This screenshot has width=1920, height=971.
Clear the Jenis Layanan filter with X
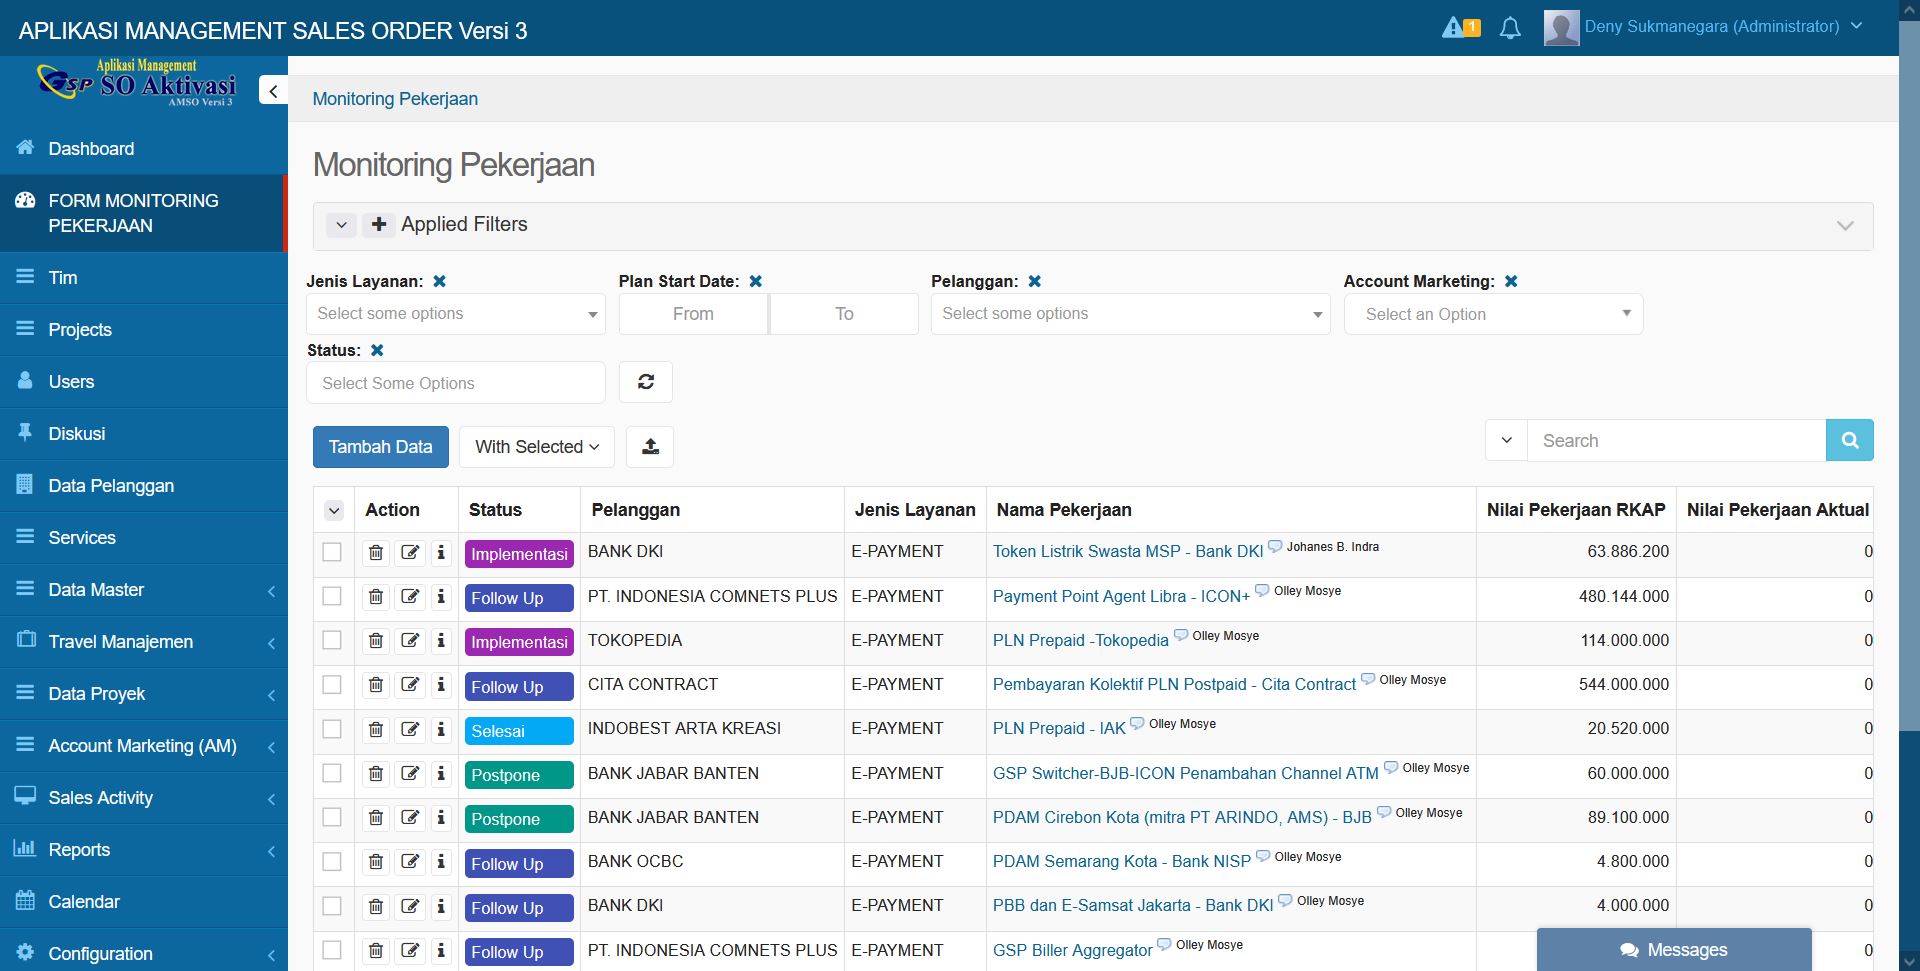coord(439,282)
